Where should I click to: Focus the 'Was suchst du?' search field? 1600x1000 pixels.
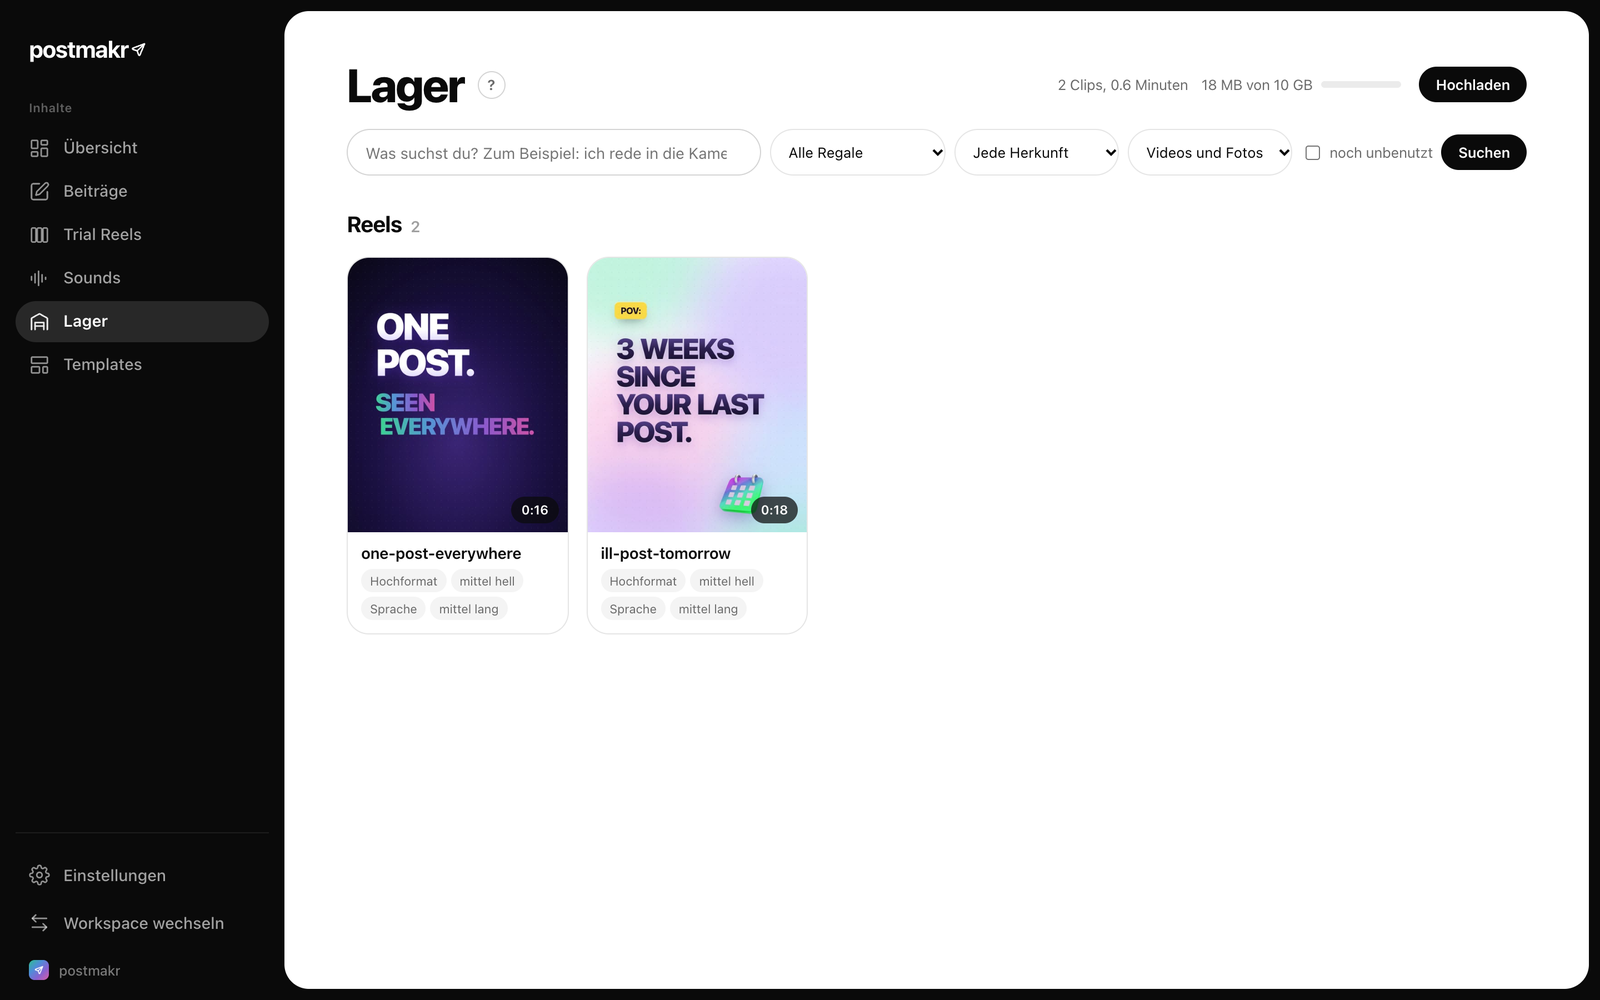[554, 152]
